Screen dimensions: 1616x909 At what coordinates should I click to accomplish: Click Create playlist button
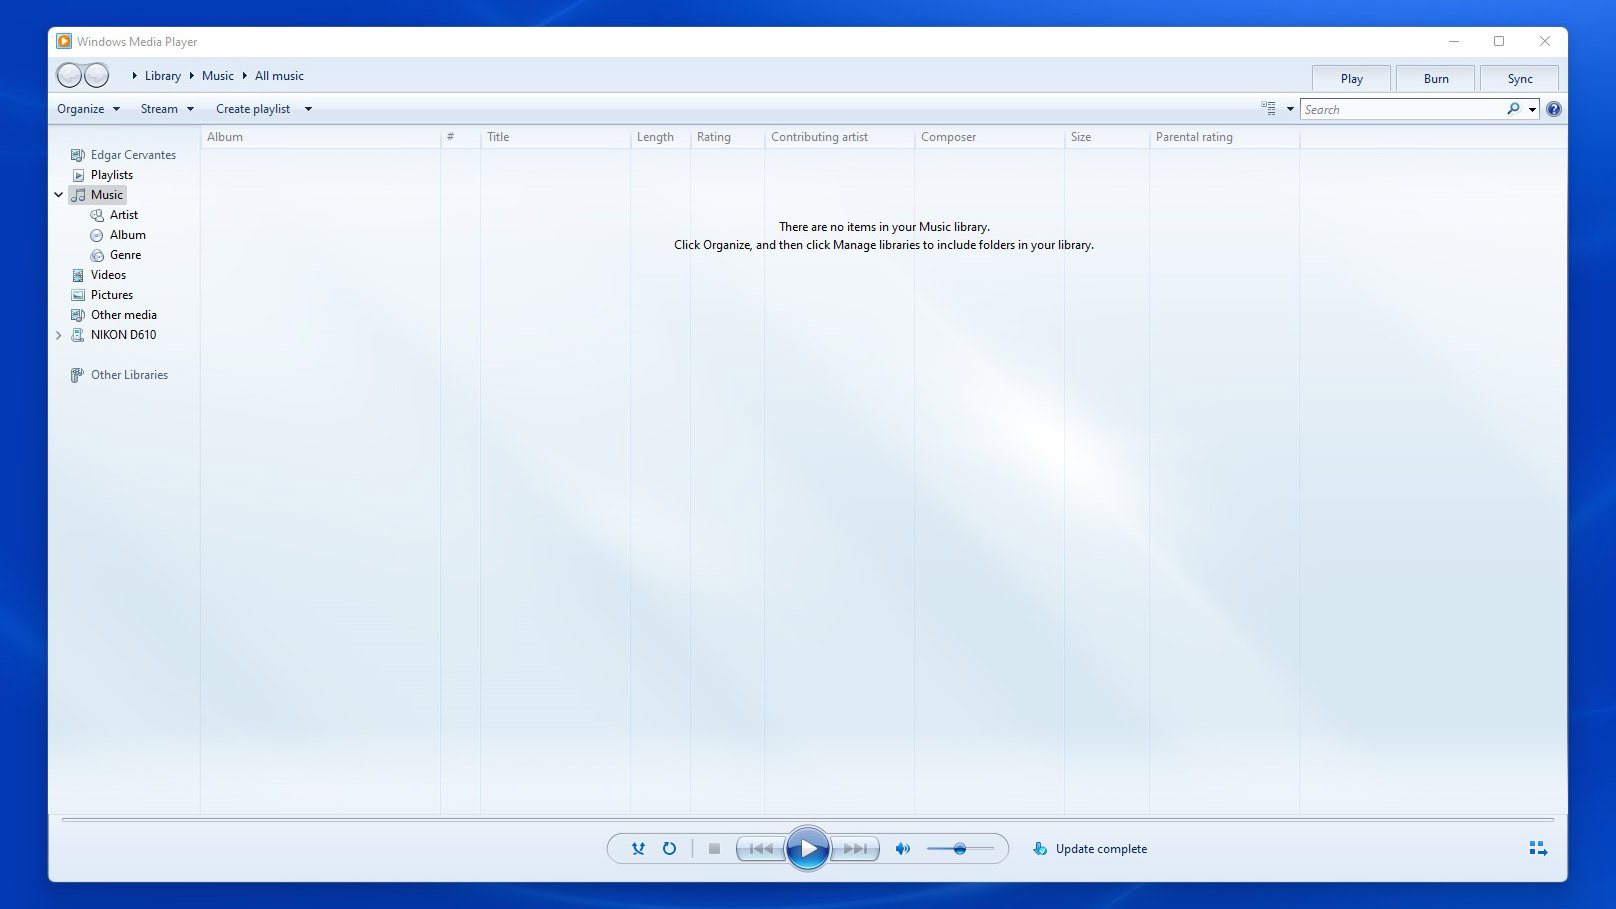253,109
